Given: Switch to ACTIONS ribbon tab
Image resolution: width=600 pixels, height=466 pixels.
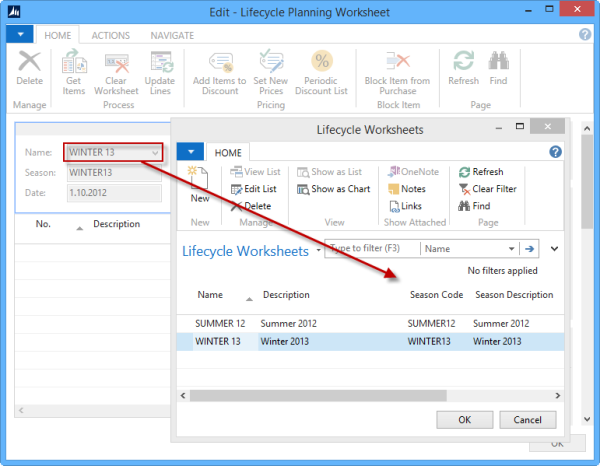Looking at the screenshot, I should 111,36.
